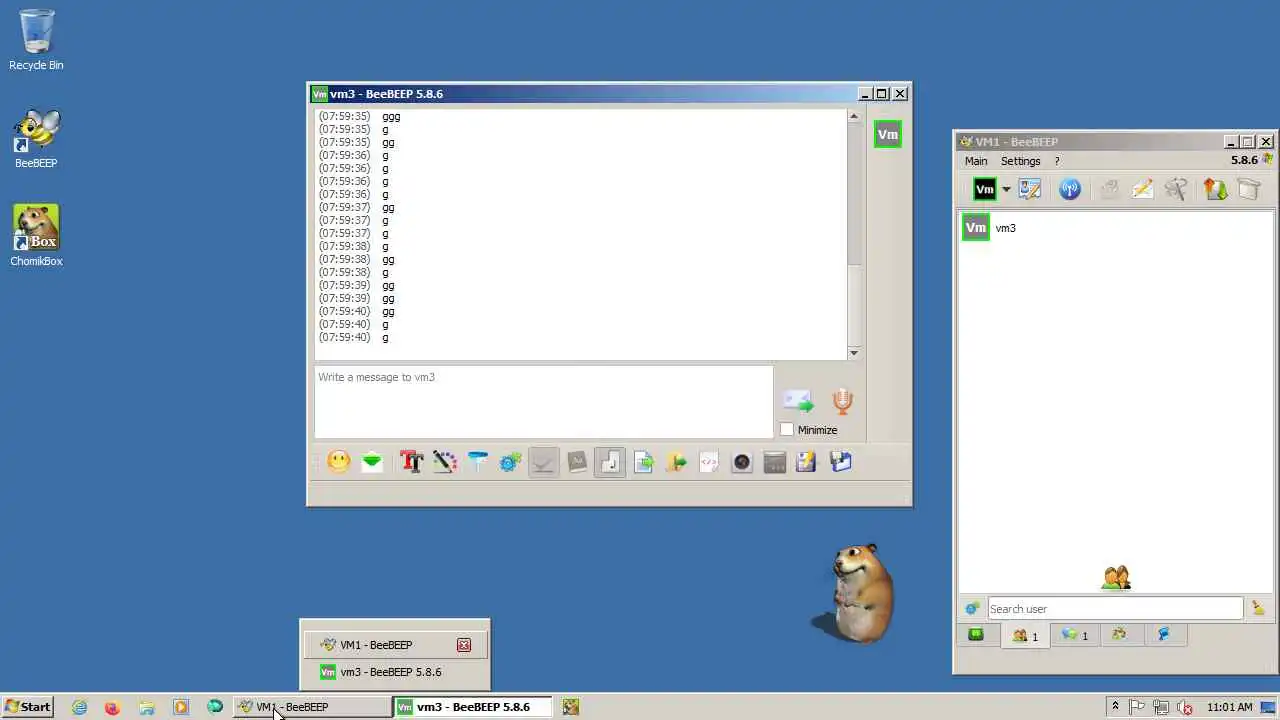Screen dimensions: 1280x720
Task: Open the file transfer arrows icon
Action: coord(1215,189)
